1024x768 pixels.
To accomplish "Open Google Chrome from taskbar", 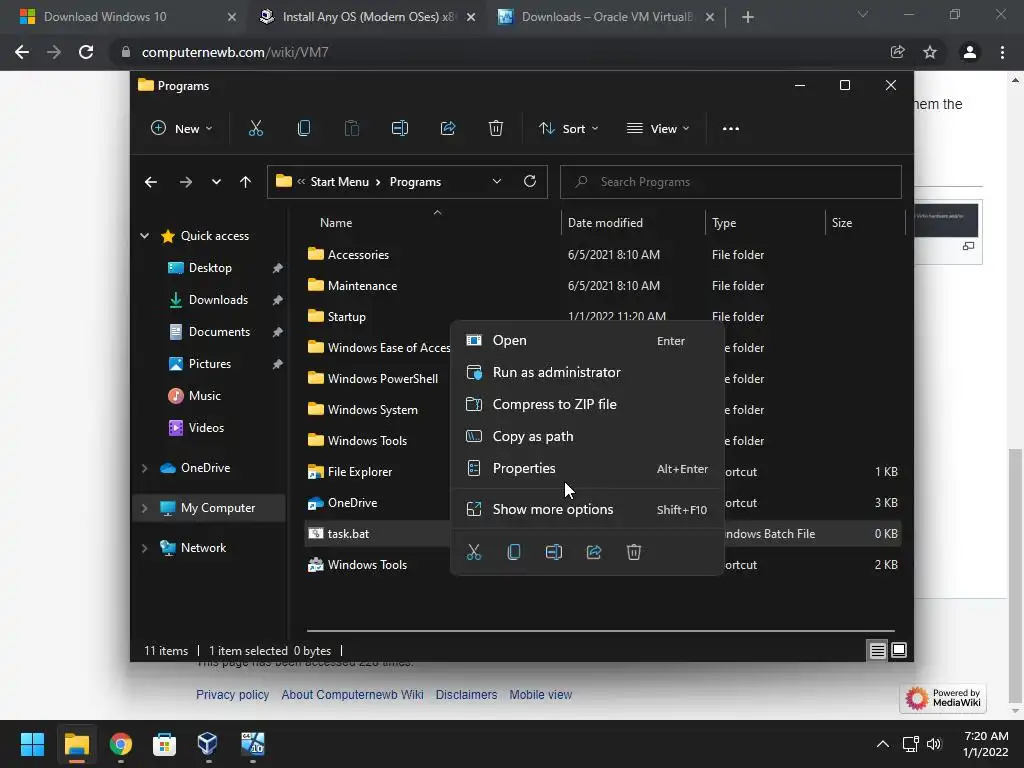I will [x=121, y=744].
